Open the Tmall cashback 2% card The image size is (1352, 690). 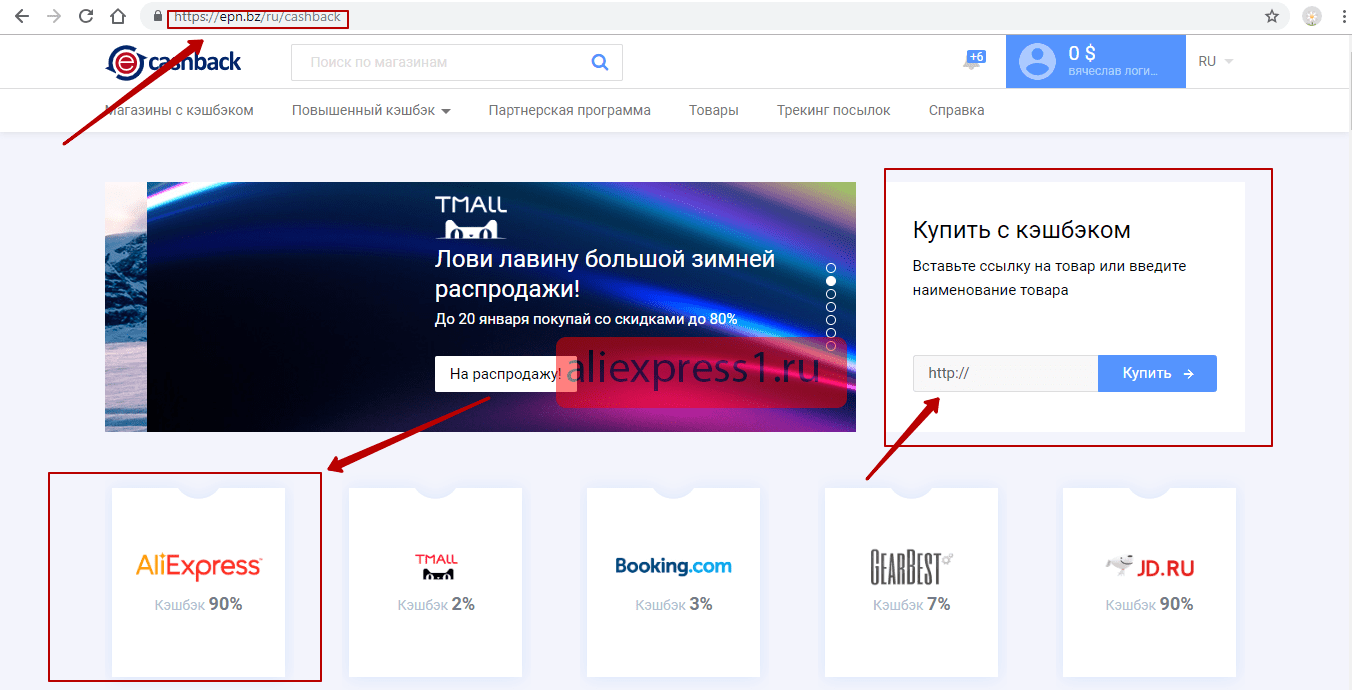pyautogui.click(x=435, y=582)
